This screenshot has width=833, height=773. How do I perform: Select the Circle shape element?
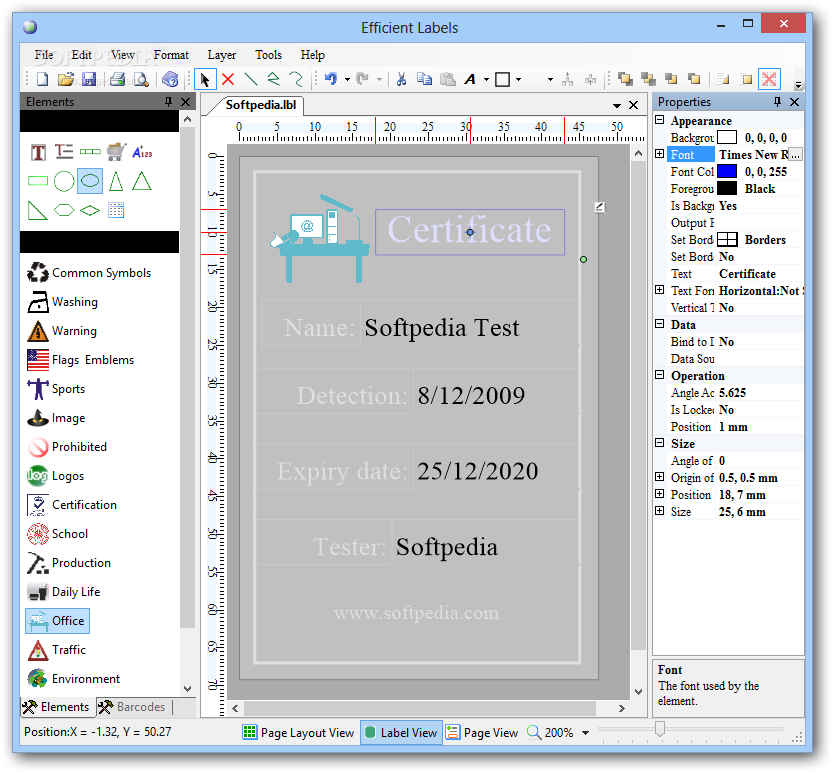click(x=64, y=181)
